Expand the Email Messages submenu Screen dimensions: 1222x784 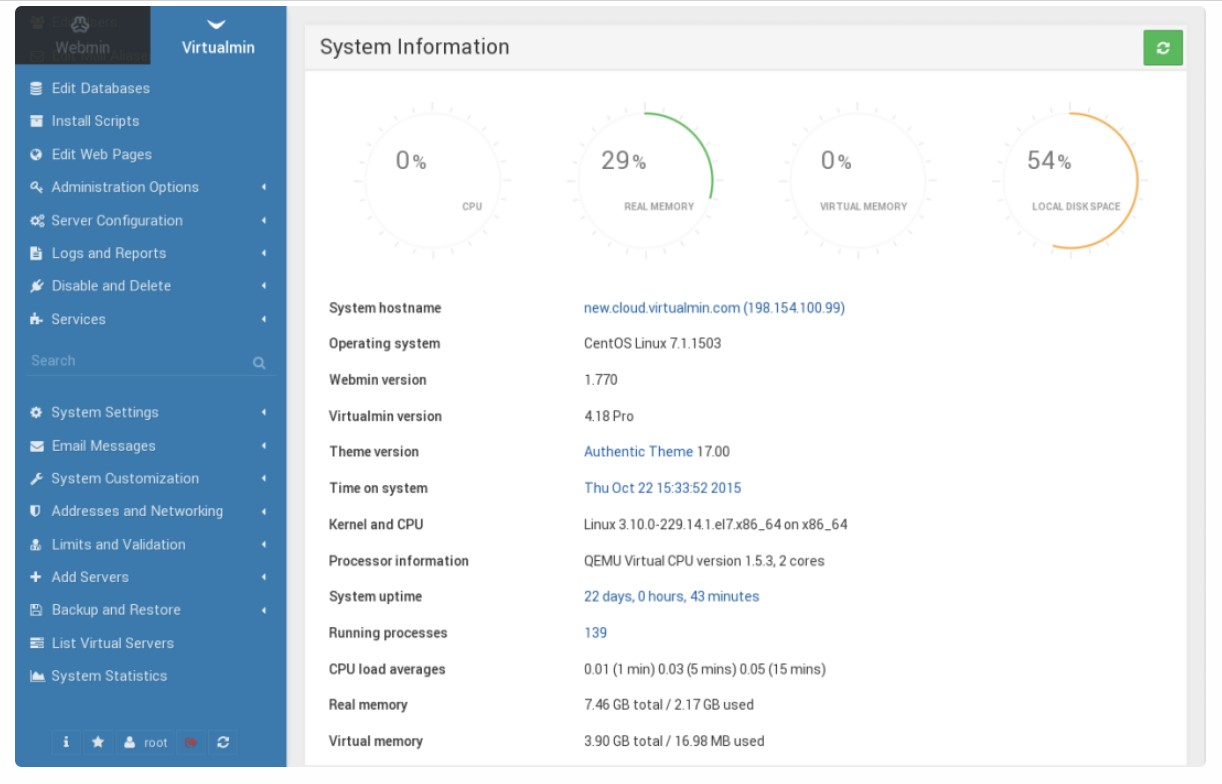(x=264, y=446)
